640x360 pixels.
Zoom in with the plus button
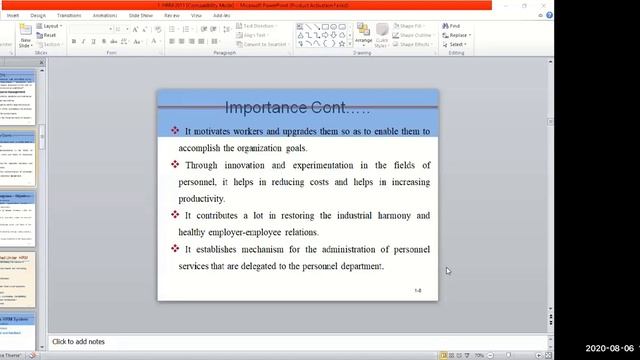[x=539, y=356]
